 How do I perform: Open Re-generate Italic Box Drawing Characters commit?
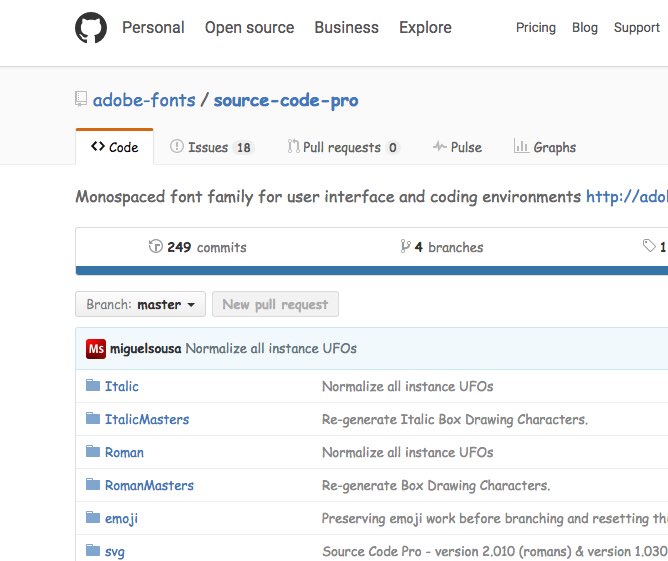(455, 420)
